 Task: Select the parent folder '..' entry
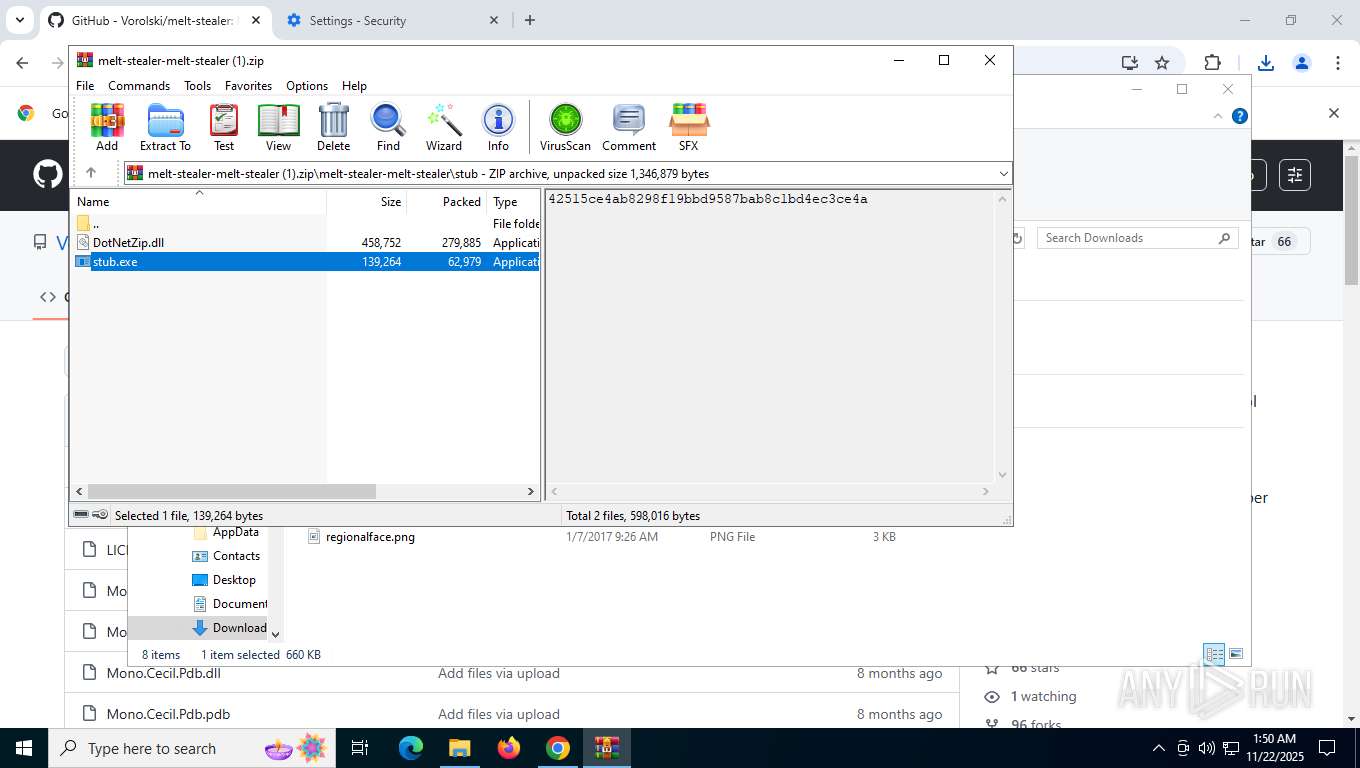[307, 224]
